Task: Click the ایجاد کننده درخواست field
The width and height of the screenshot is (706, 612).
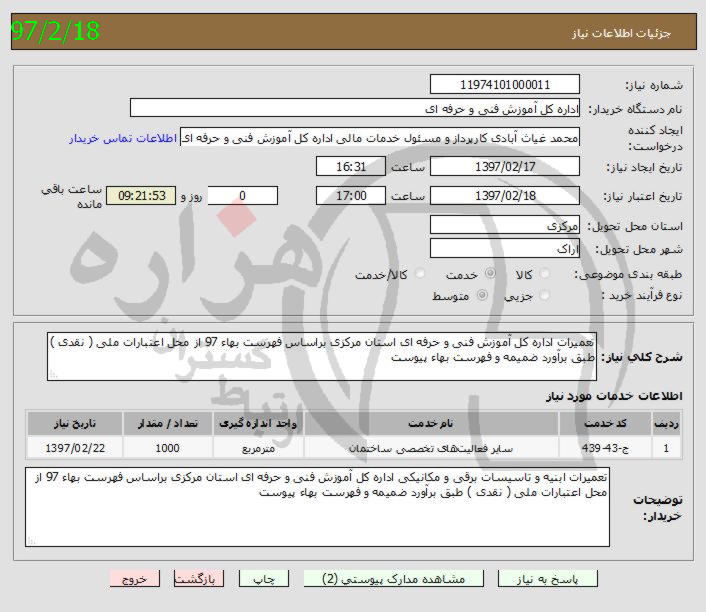Action: [x=380, y=137]
